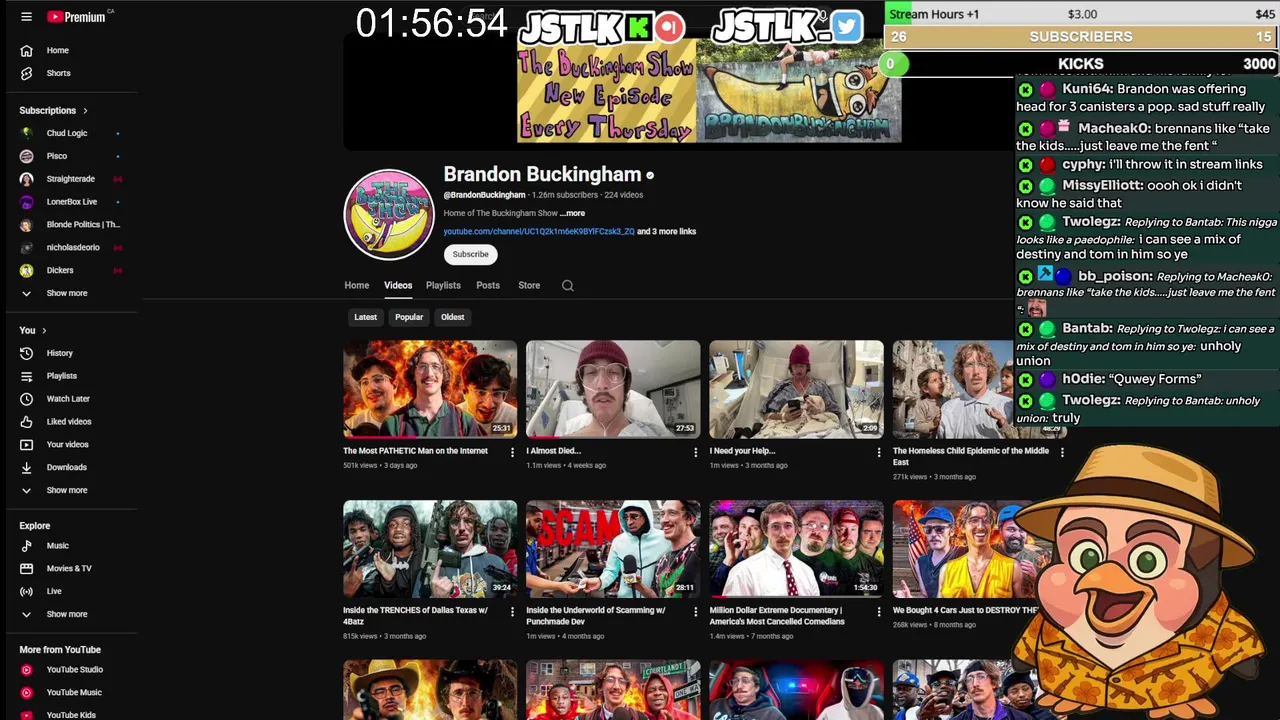Open Downloads in sidebar
Screen dimensions: 1280x720
pyautogui.click(x=66, y=467)
